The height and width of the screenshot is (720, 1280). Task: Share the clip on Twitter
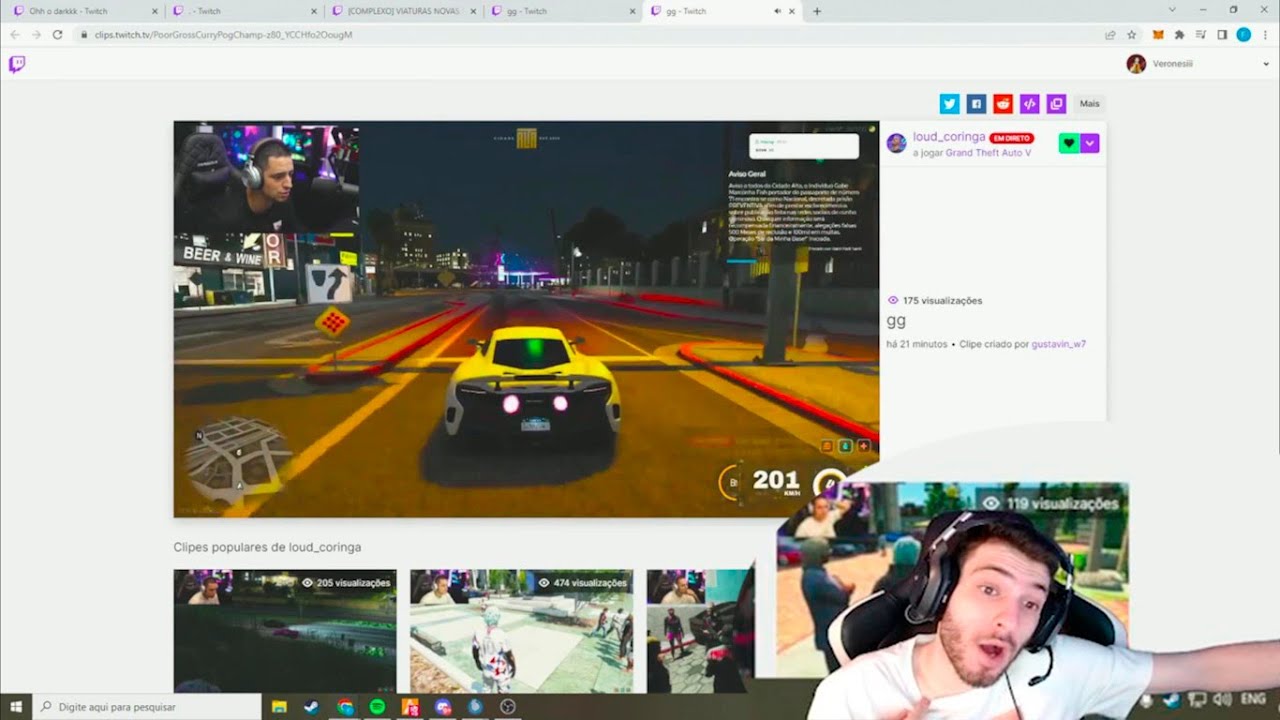[x=949, y=104]
